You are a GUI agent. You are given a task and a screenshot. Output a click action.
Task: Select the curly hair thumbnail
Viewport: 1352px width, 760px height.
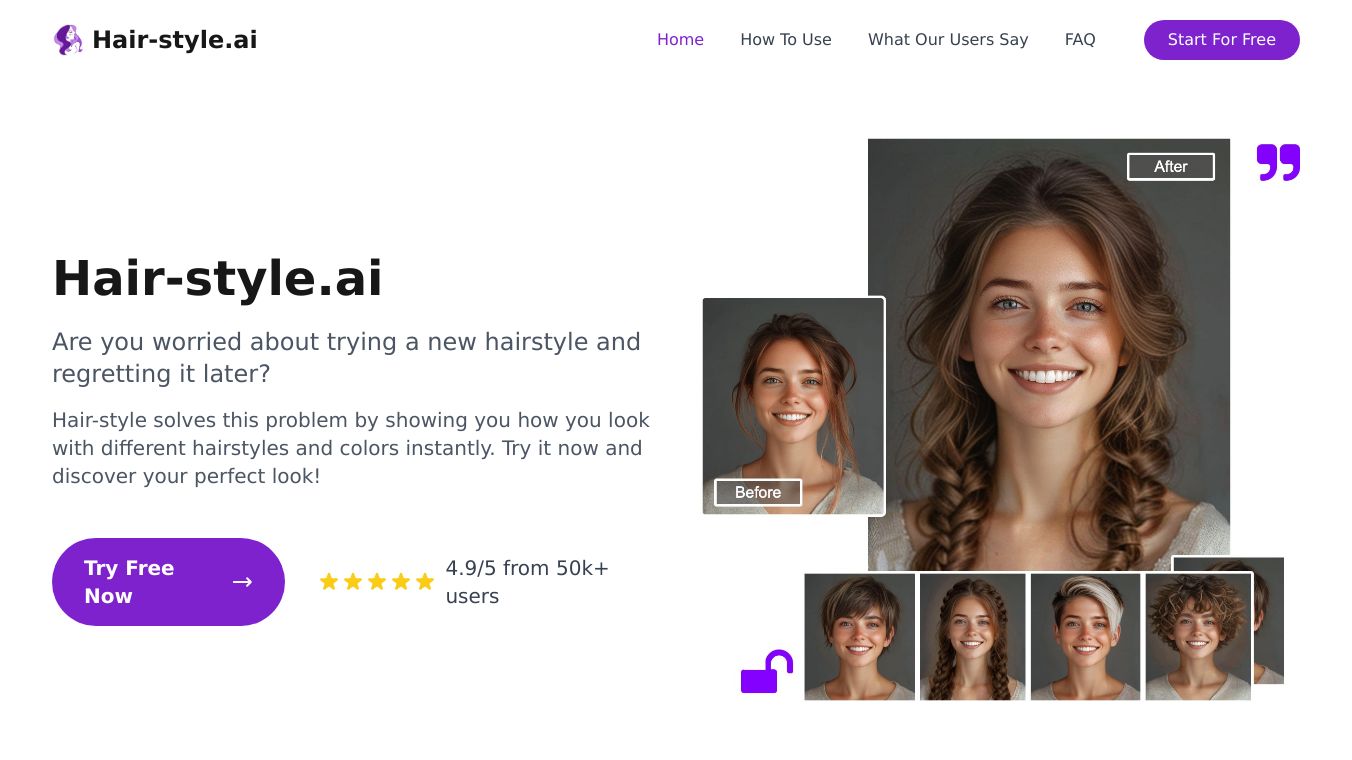point(1198,636)
